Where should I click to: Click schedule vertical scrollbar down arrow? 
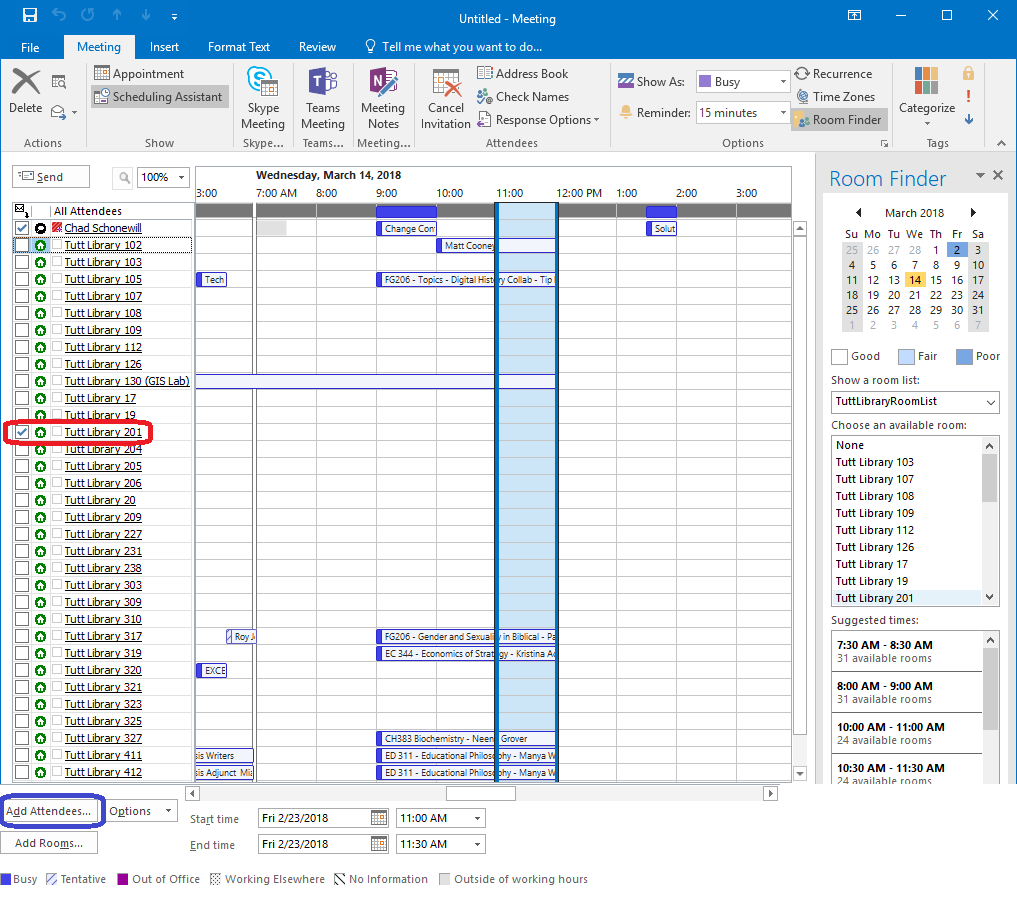pos(800,773)
